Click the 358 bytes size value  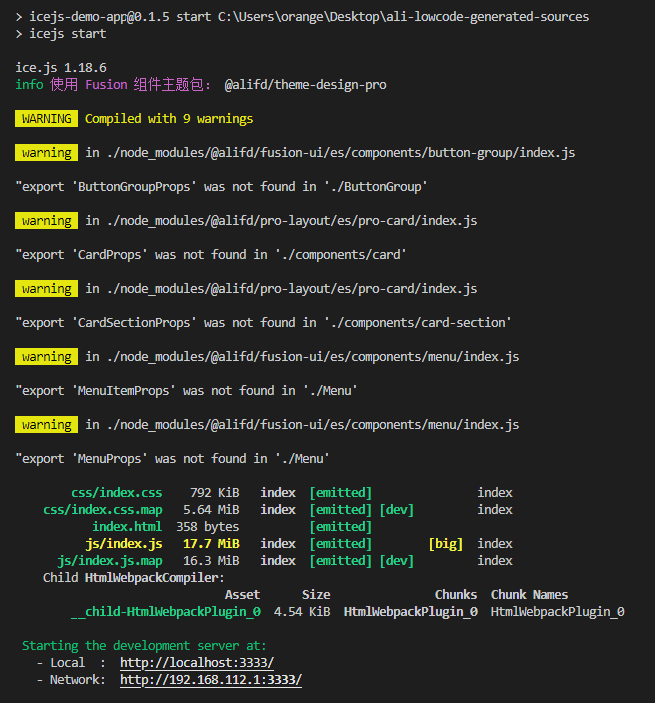208,527
